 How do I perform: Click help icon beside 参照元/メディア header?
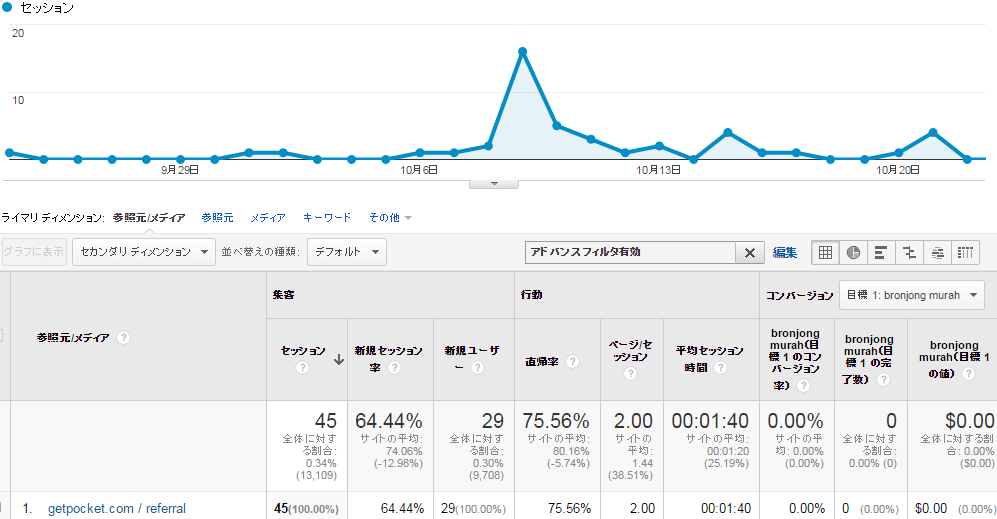(124, 338)
